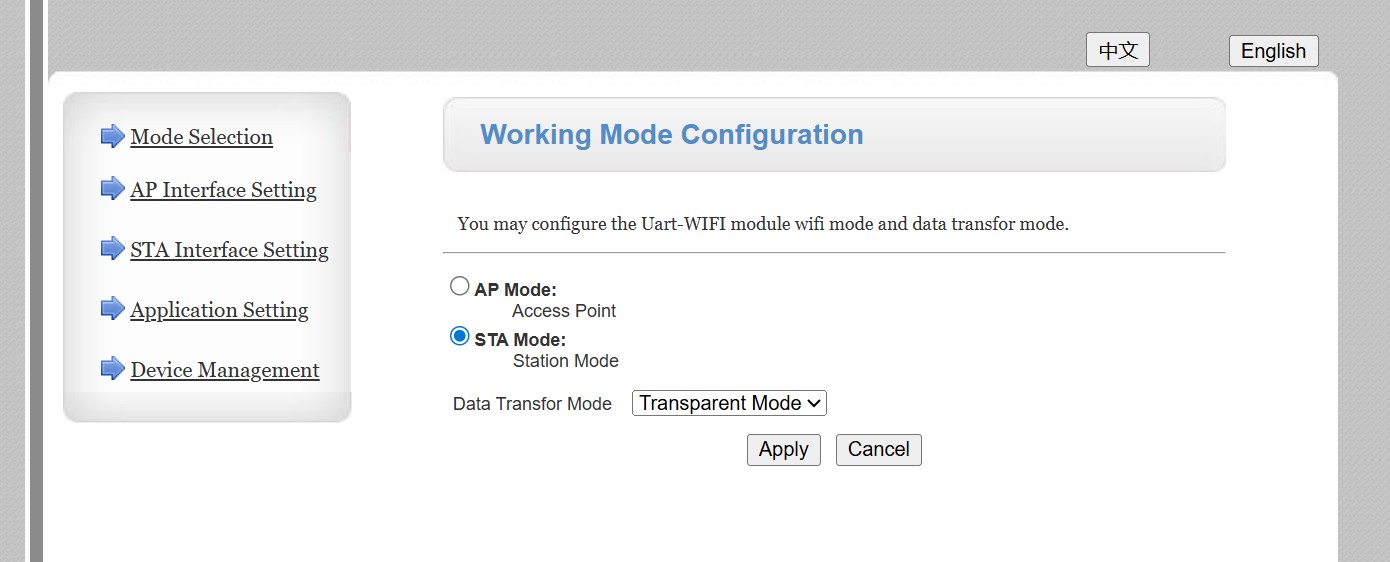Click the arrow icon beside Device Management
Image resolution: width=1390 pixels, height=562 pixels.
tap(112, 369)
